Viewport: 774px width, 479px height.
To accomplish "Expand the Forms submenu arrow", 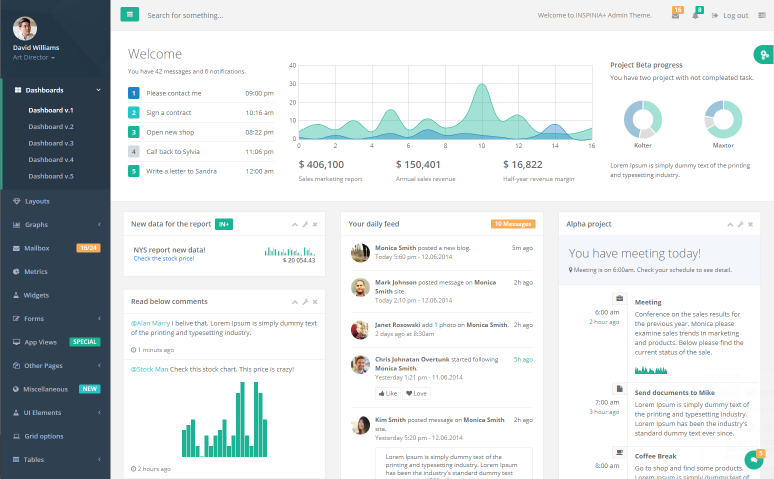I will tap(99, 319).
